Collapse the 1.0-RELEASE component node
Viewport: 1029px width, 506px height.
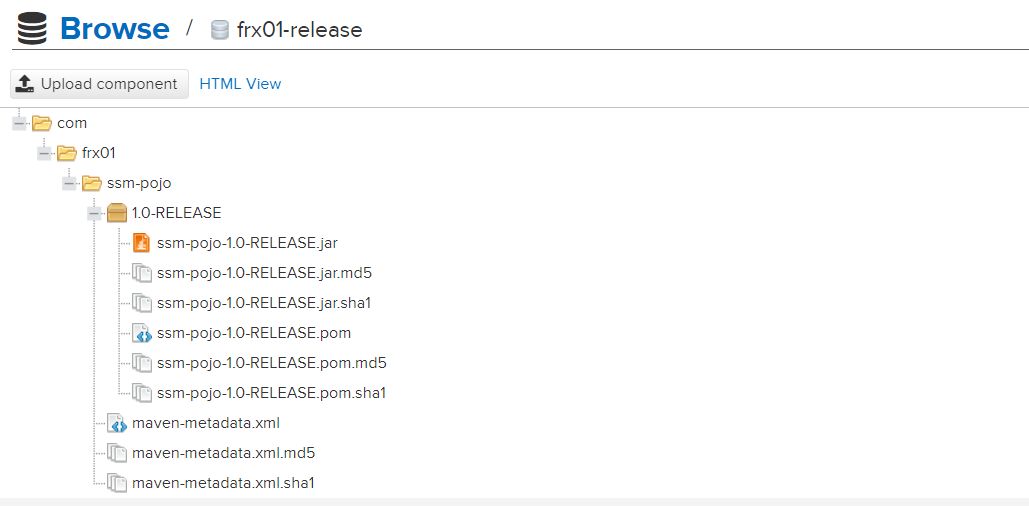[x=94, y=213]
